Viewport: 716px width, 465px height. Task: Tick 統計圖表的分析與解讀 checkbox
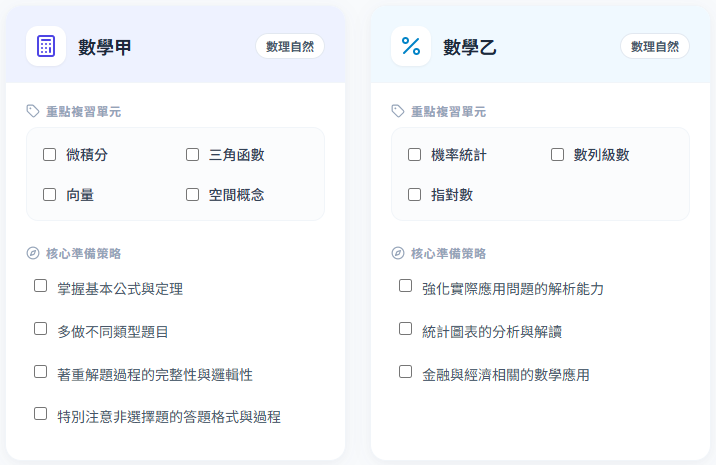pyautogui.click(x=405, y=329)
